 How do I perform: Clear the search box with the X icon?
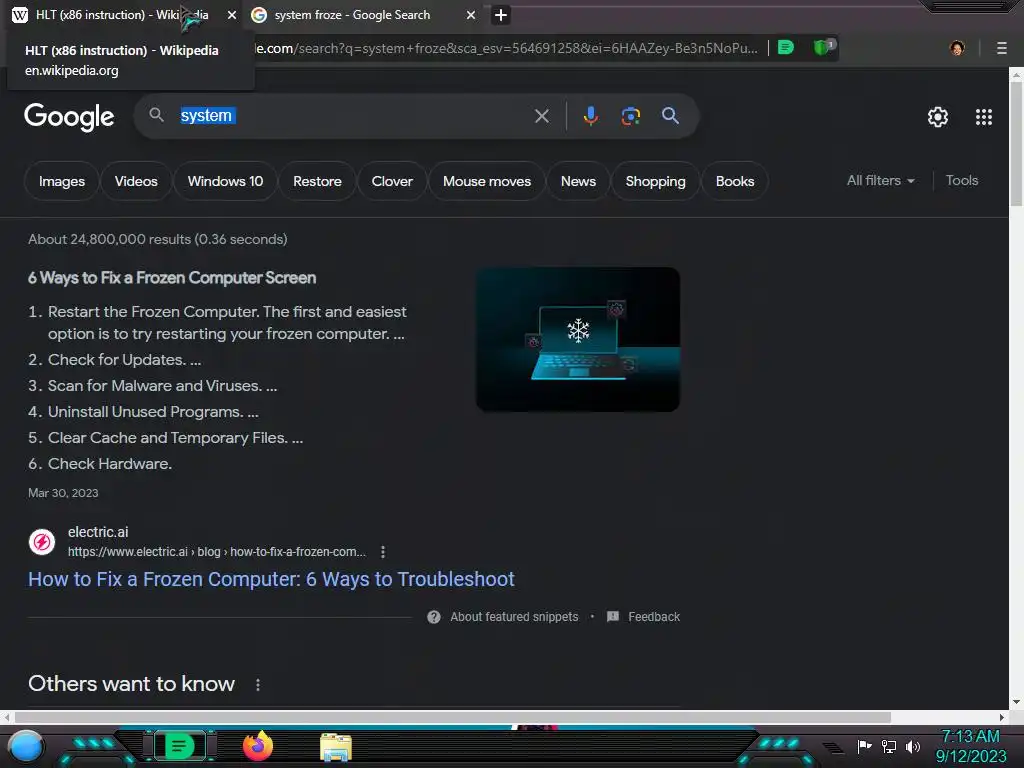click(x=541, y=116)
